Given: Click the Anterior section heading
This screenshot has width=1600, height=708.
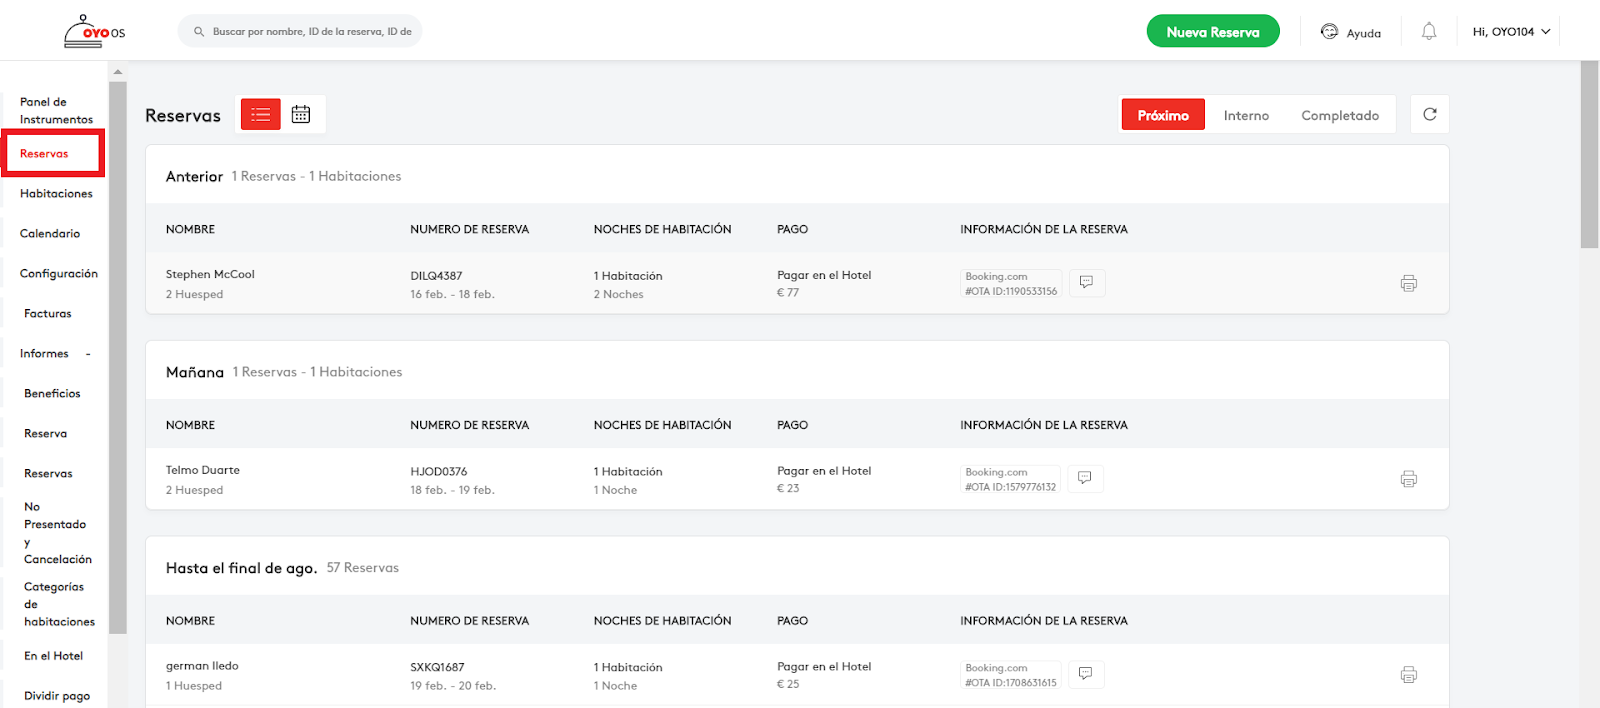Looking at the screenshot, I should pos(194,176).
